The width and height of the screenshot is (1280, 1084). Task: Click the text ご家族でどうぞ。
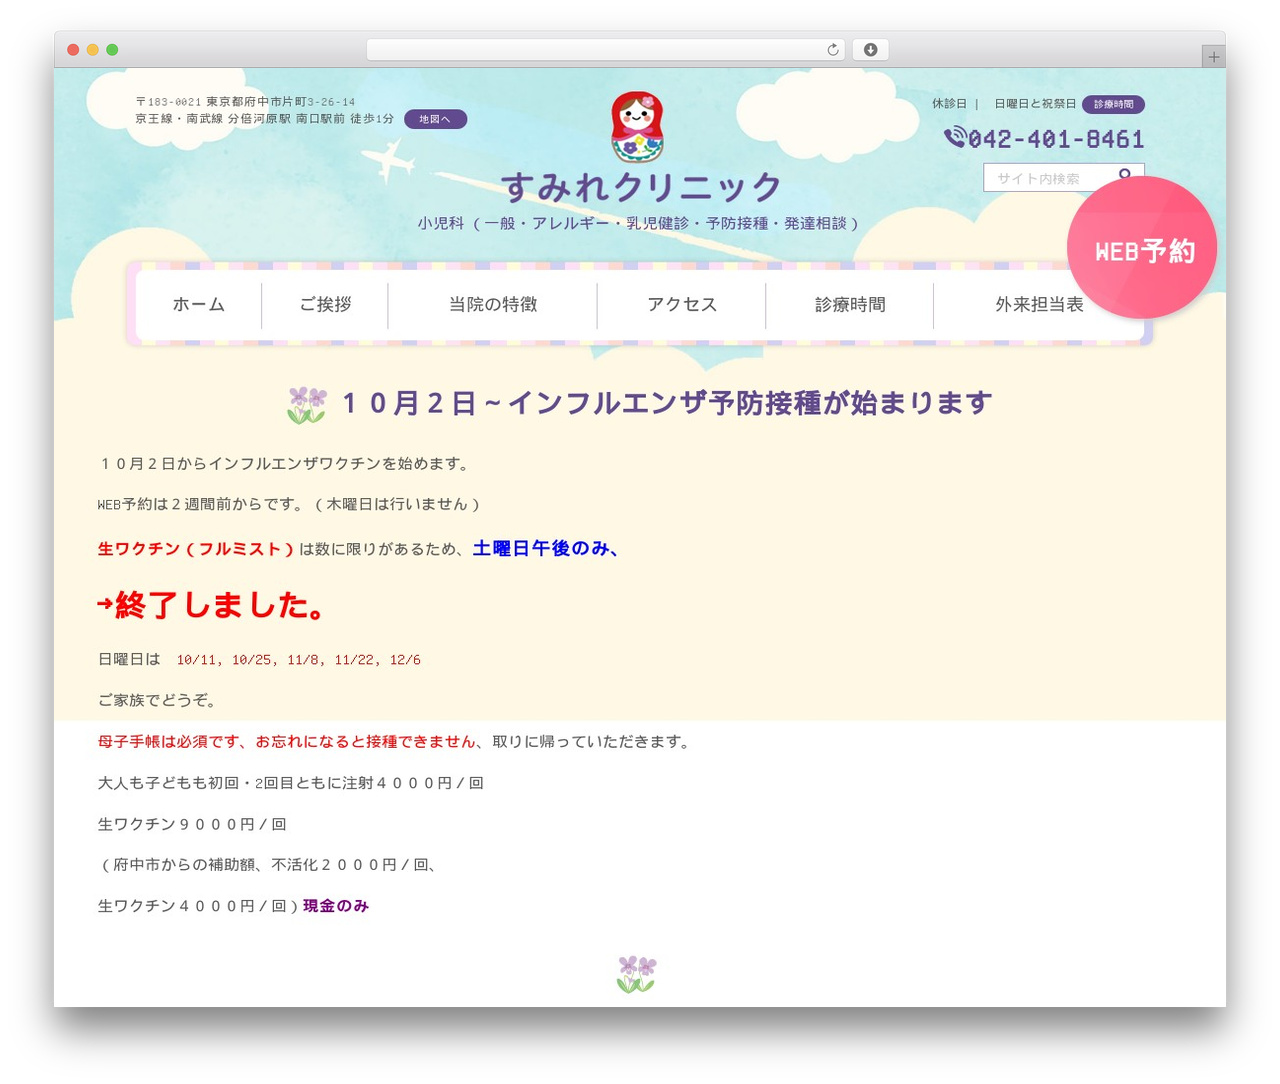pyautogui.click(x=157, y=701)
